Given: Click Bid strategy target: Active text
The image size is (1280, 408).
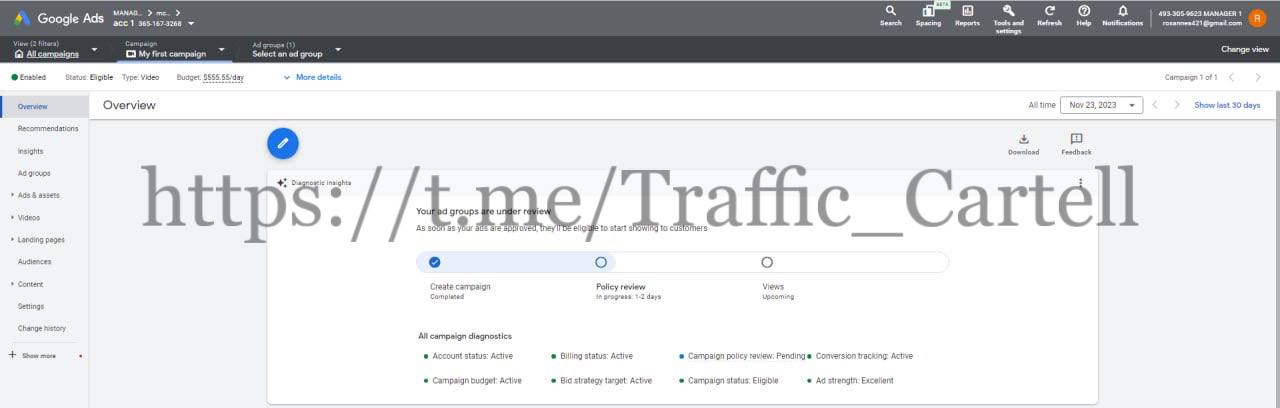Looking at the screenshot, I should 606,381.
